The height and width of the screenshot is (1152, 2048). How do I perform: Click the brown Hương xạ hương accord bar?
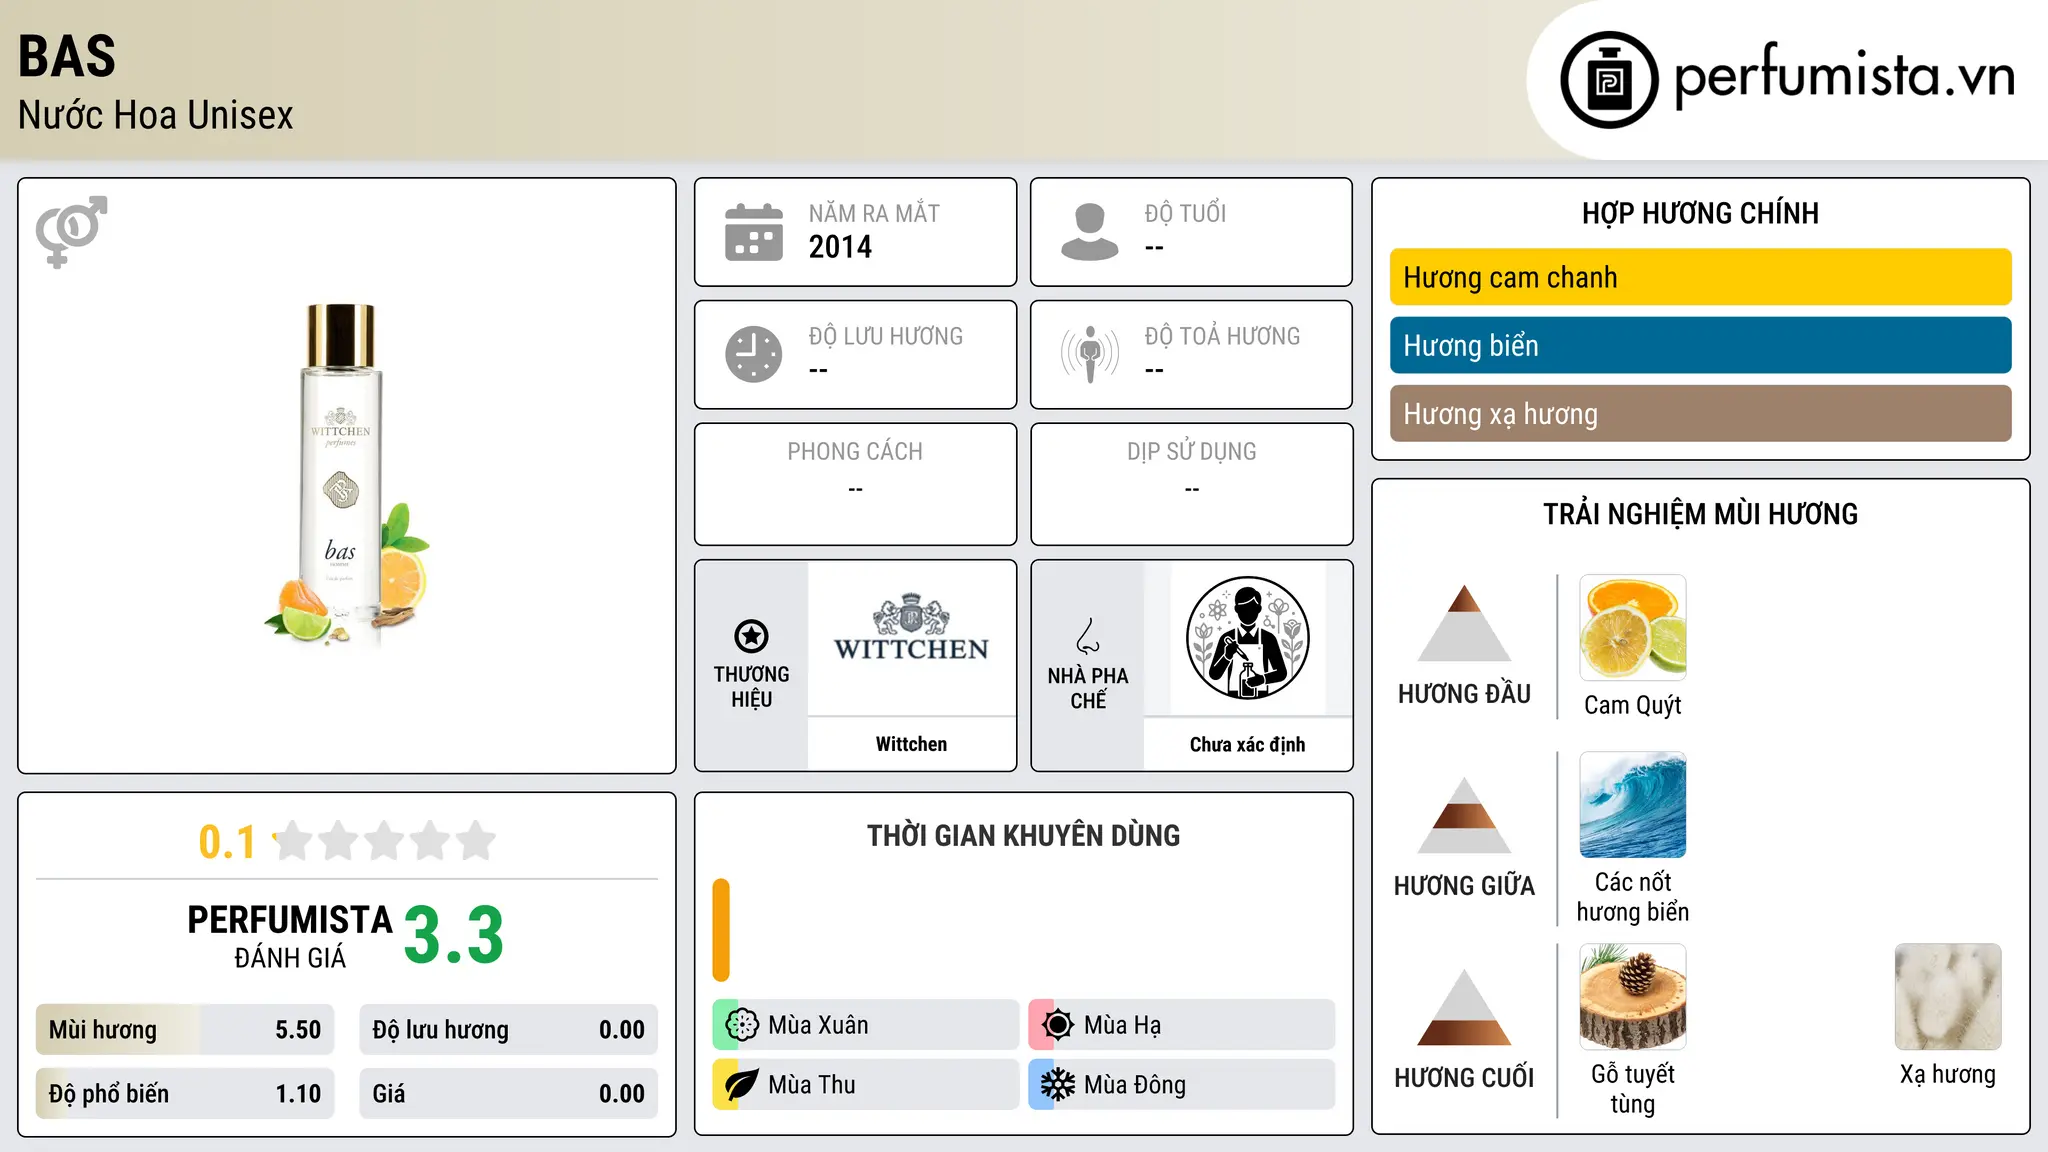(x=1700, y=413)
